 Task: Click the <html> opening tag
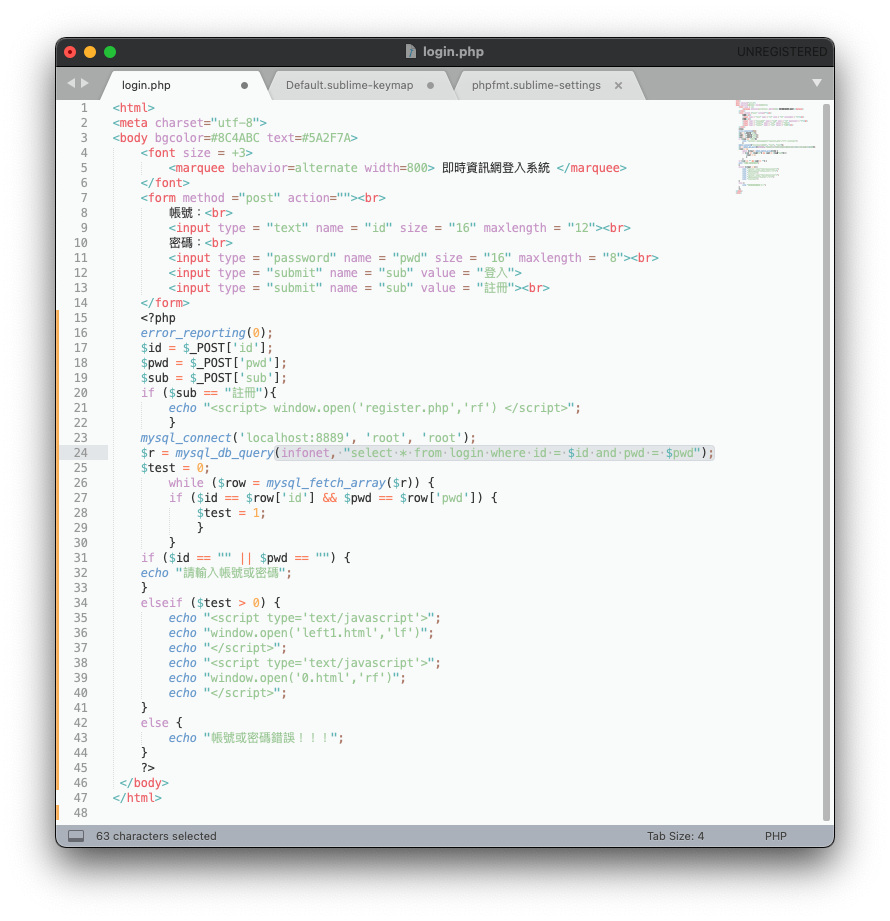[x=133, y=108]
